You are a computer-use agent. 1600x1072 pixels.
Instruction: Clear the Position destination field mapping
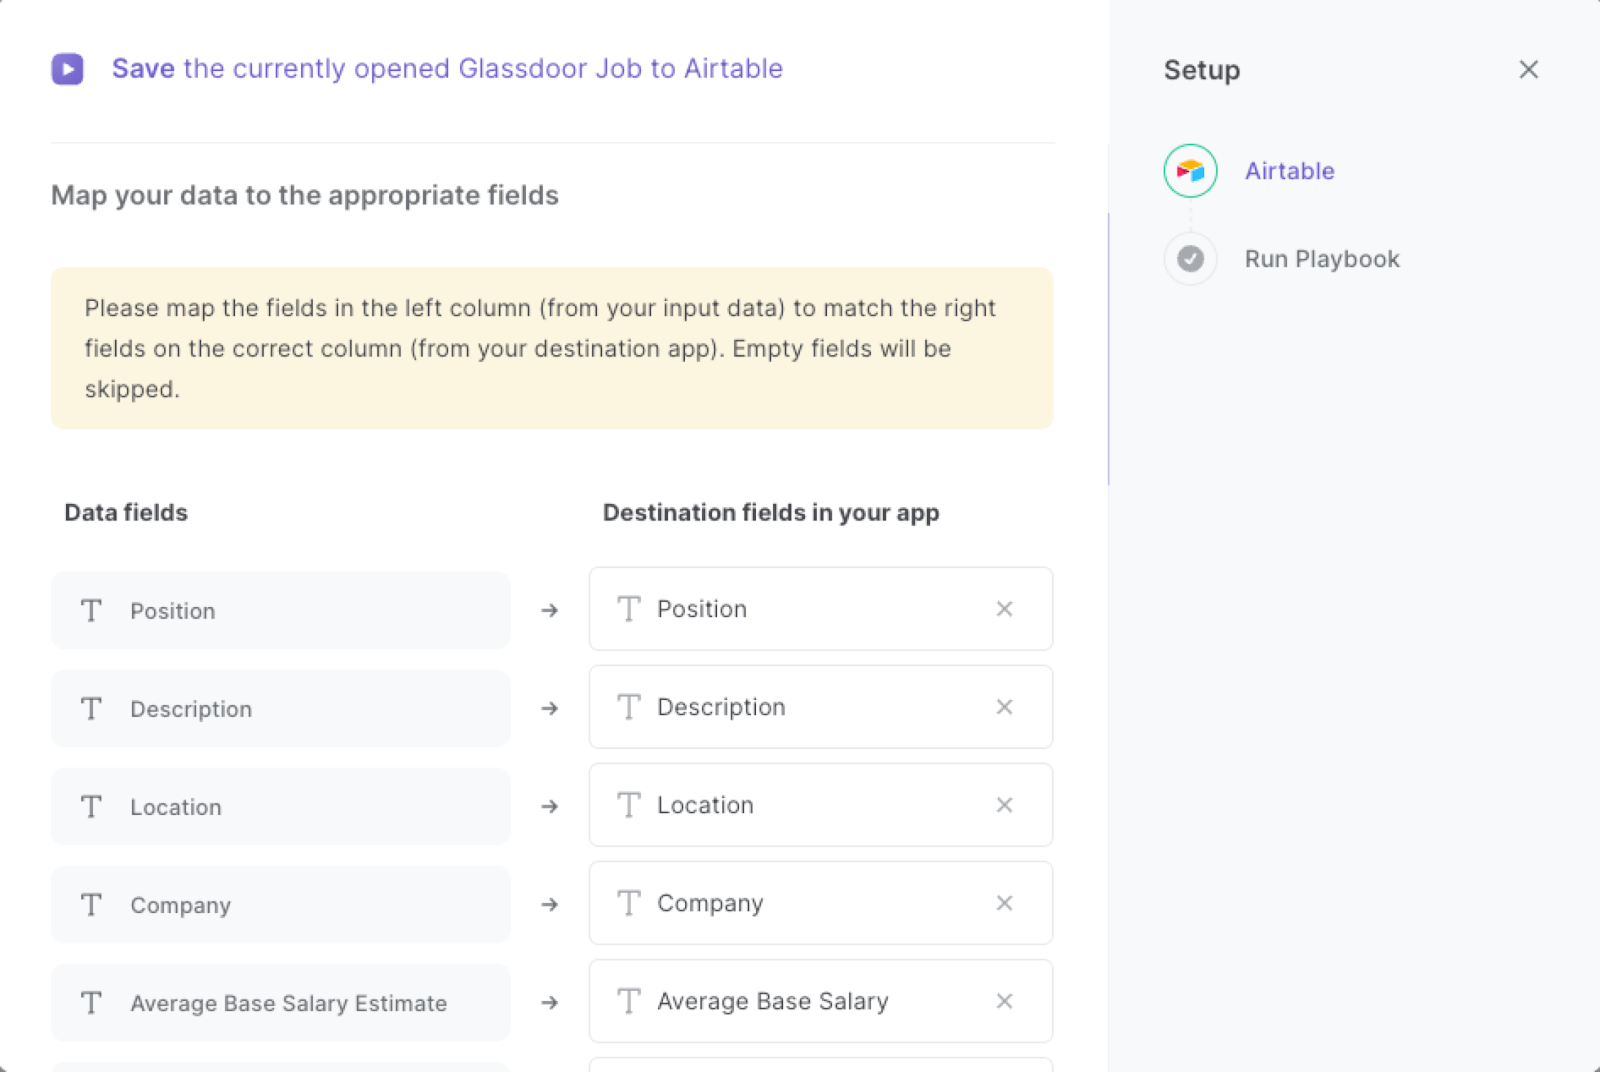click(x=1005, y=609)
